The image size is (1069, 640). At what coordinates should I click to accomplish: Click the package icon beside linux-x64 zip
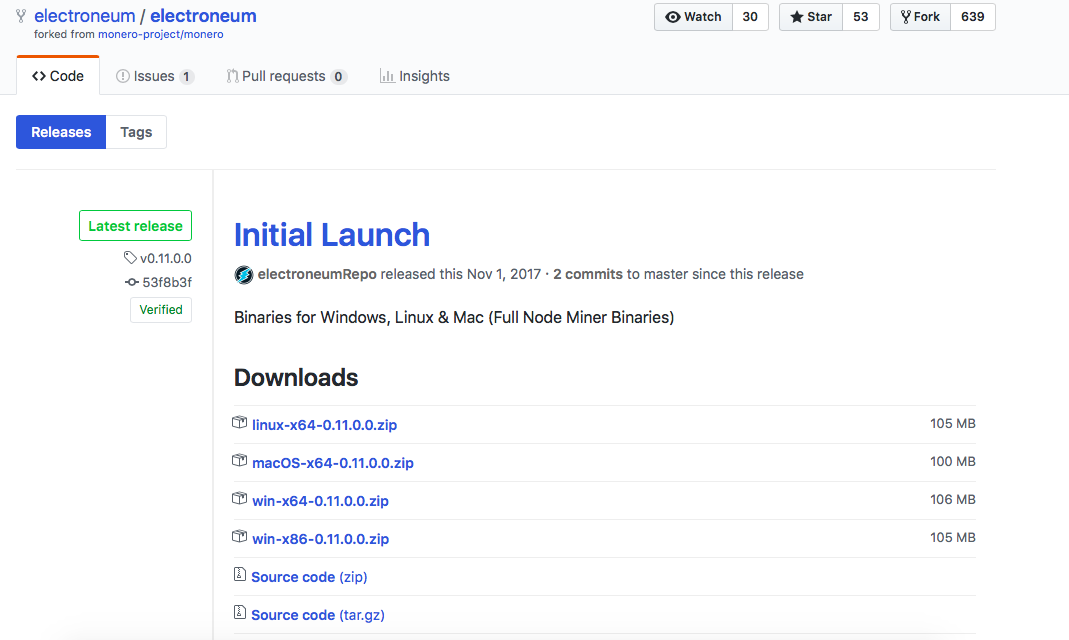click(239, 423)
